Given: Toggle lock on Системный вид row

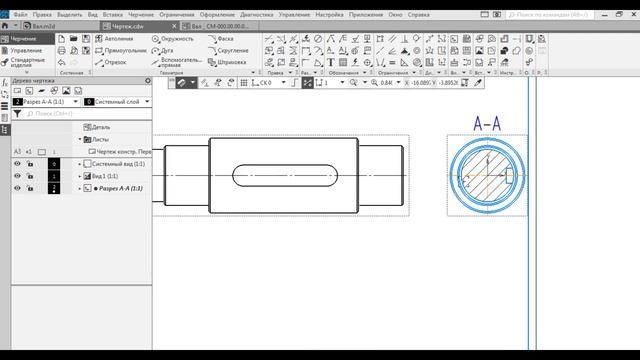Looking at the screenshot, I should pyautogui.click(x=30, y=164).
